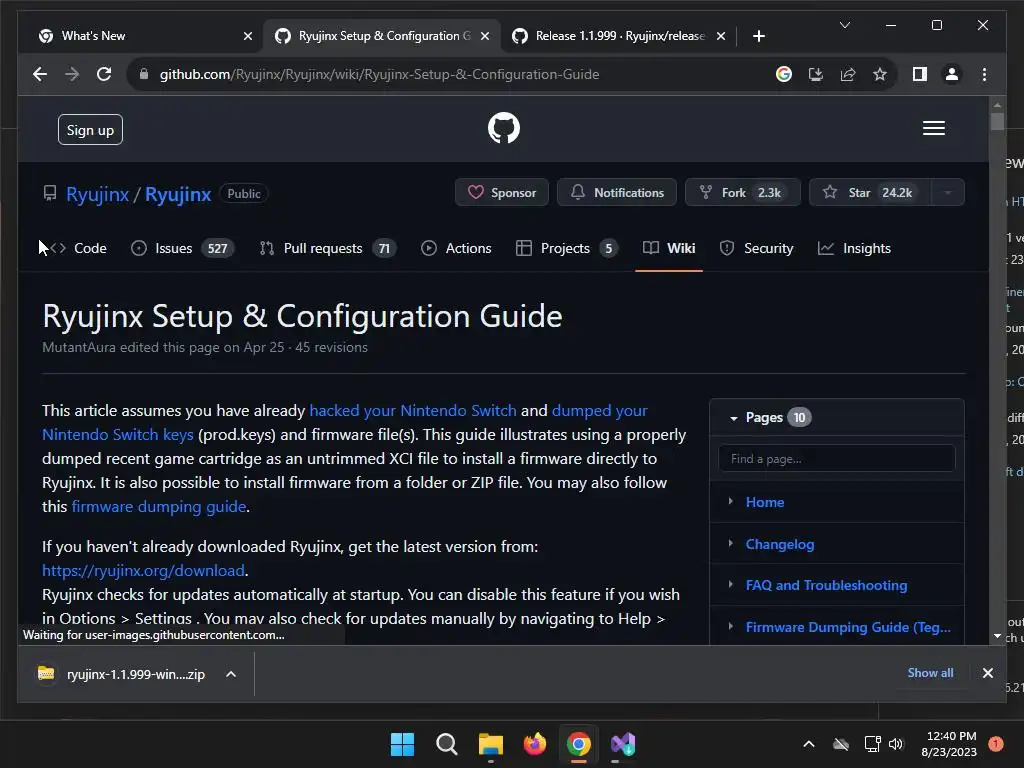Viewport: 1024px width, 768px height.
Task: Click the Find a page search field
Action: [x=837, y=458]
